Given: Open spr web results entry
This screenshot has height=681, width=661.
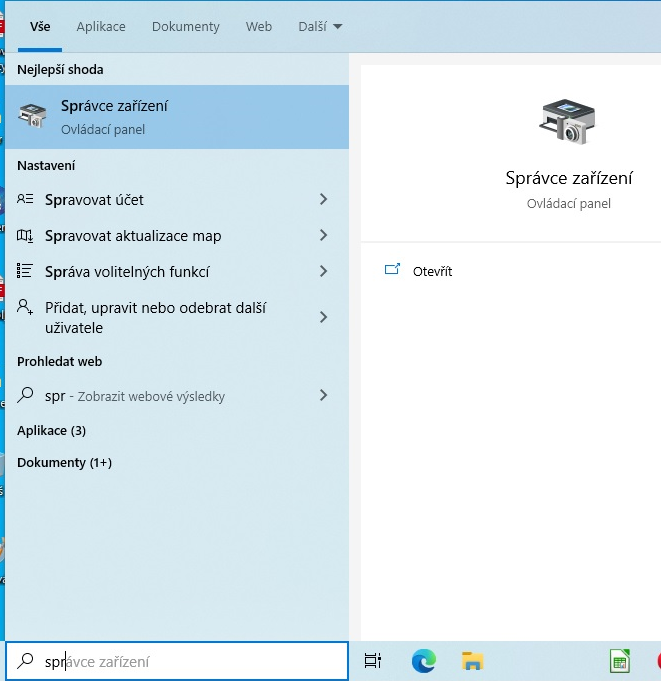Looking at the screenshot, I should (x=177, y=396).
